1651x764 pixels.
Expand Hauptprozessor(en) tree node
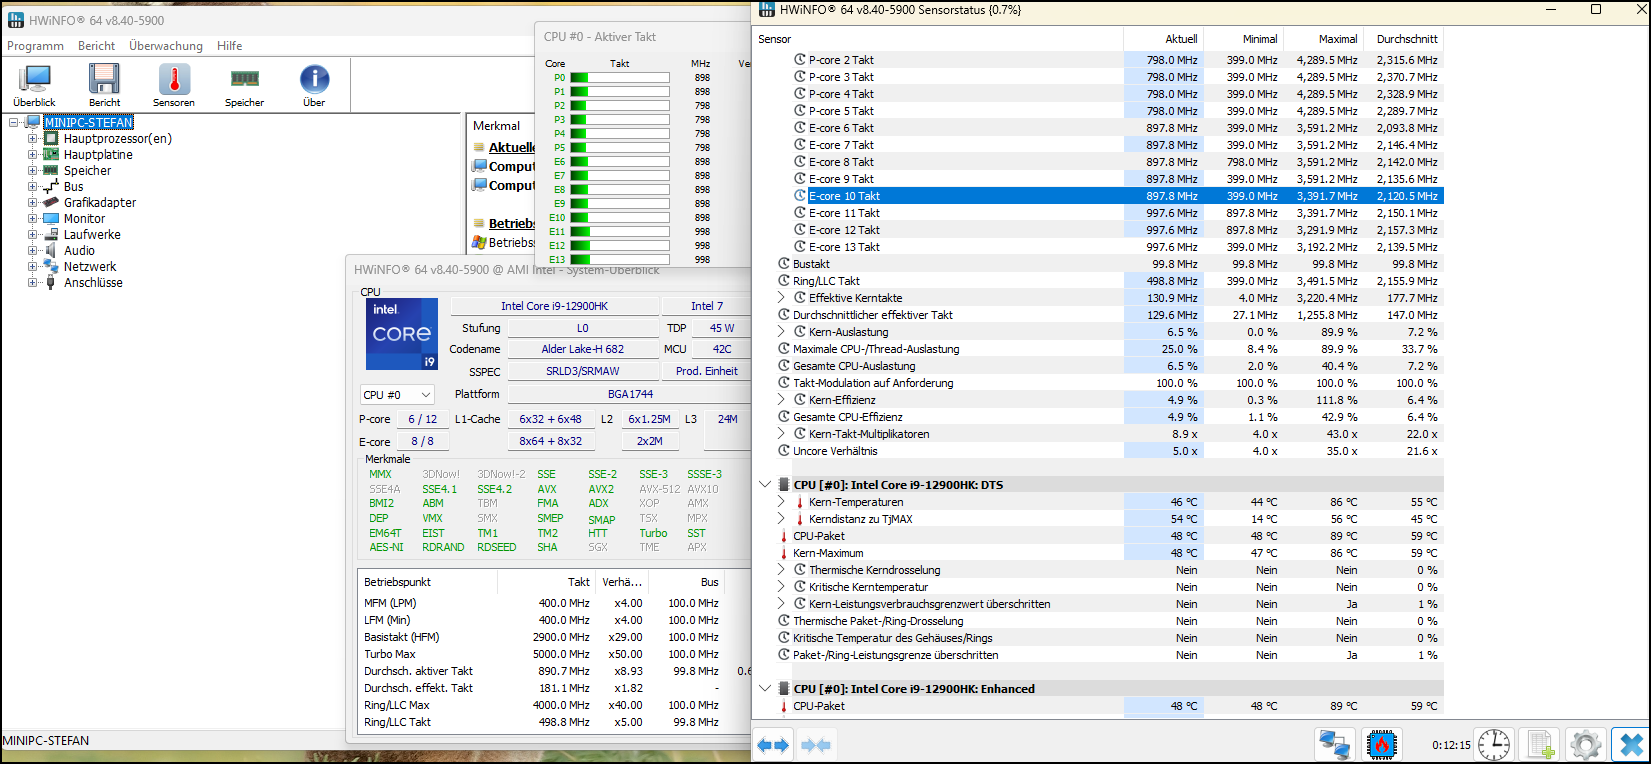[32, 138]
